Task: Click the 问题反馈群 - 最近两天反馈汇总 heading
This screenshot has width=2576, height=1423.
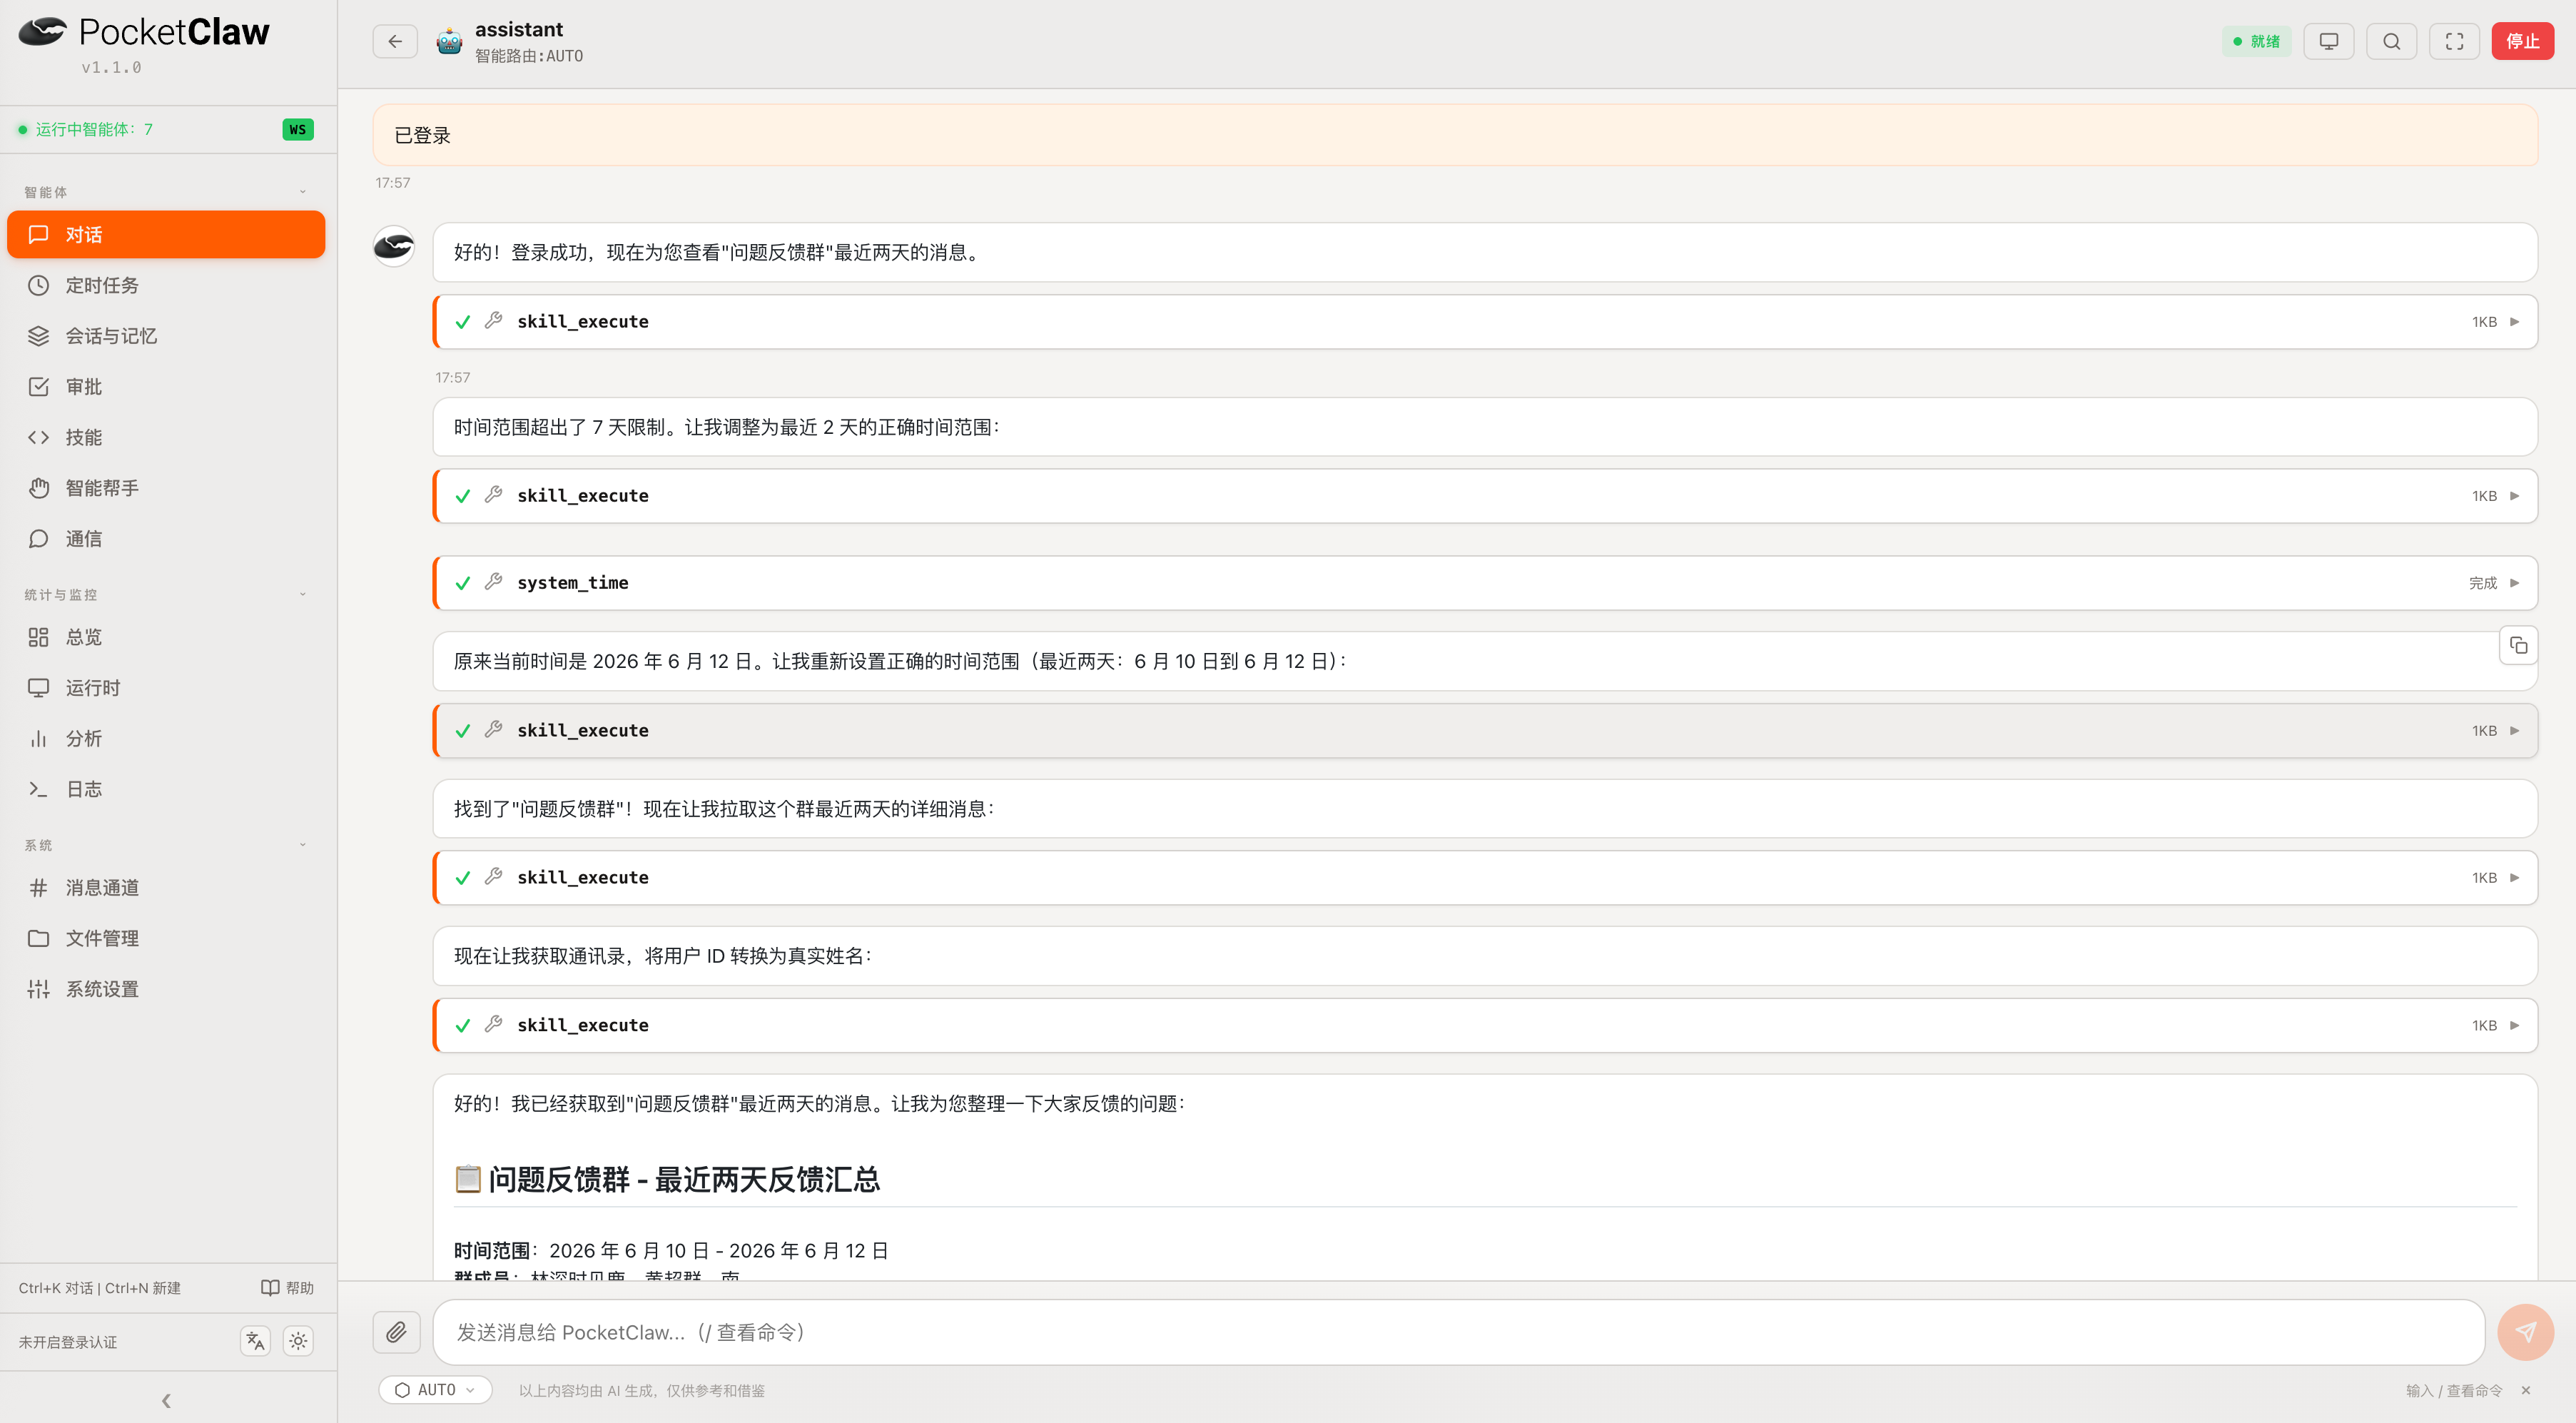Action: (668, 1179)
